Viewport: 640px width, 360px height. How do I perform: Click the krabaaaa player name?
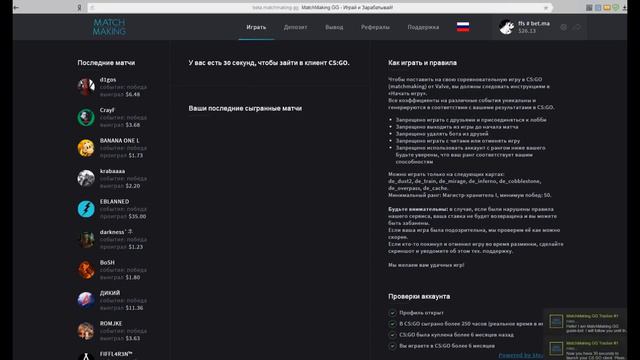(x=112, y=171)
